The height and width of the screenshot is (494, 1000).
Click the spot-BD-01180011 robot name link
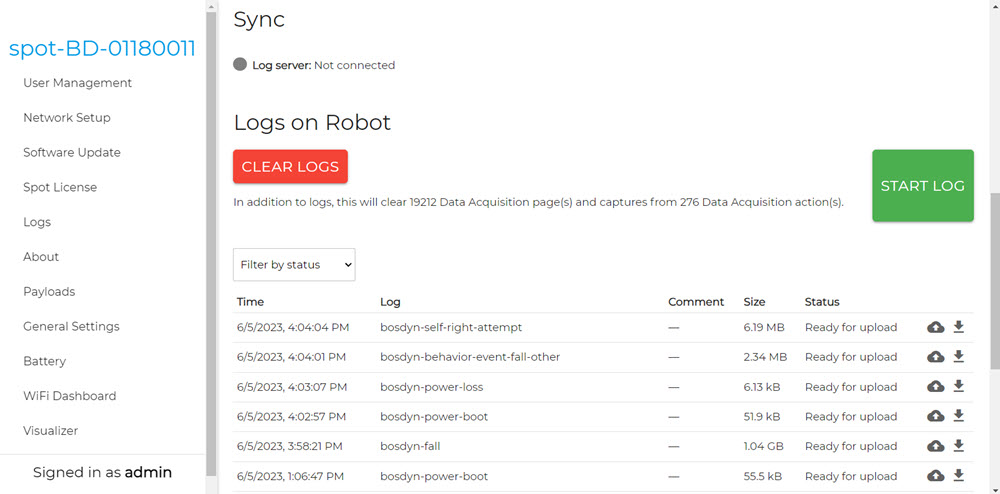click(102, 49)
